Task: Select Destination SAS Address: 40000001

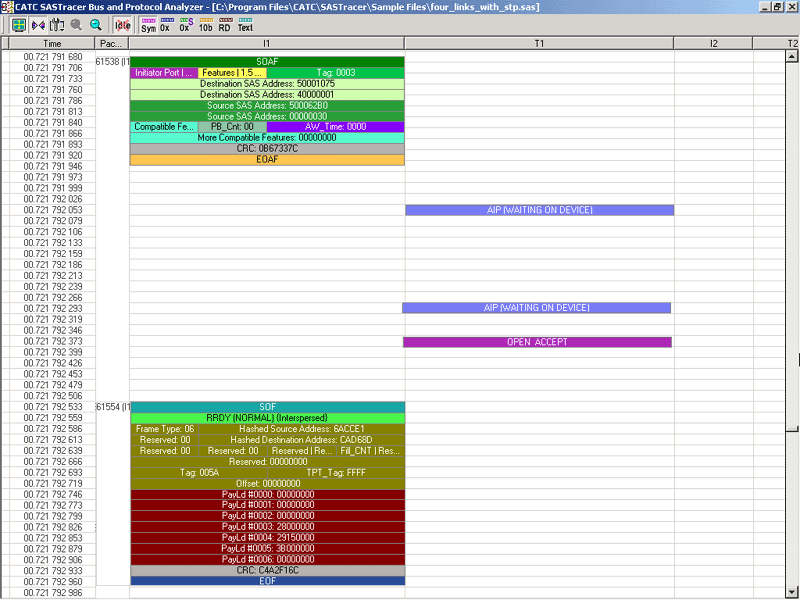Action: point(267,94)
